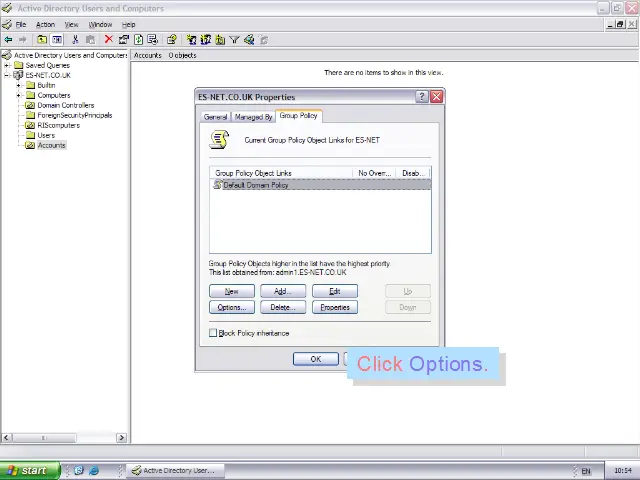Screen dimensions: 640x480
Task: Click the Cut scissors icon
Action: point(75,40)
